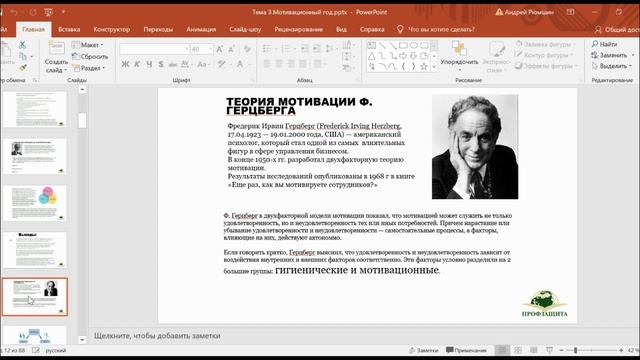Click zoom out minus button
The image size is (640, 360).
pos(562,350)
